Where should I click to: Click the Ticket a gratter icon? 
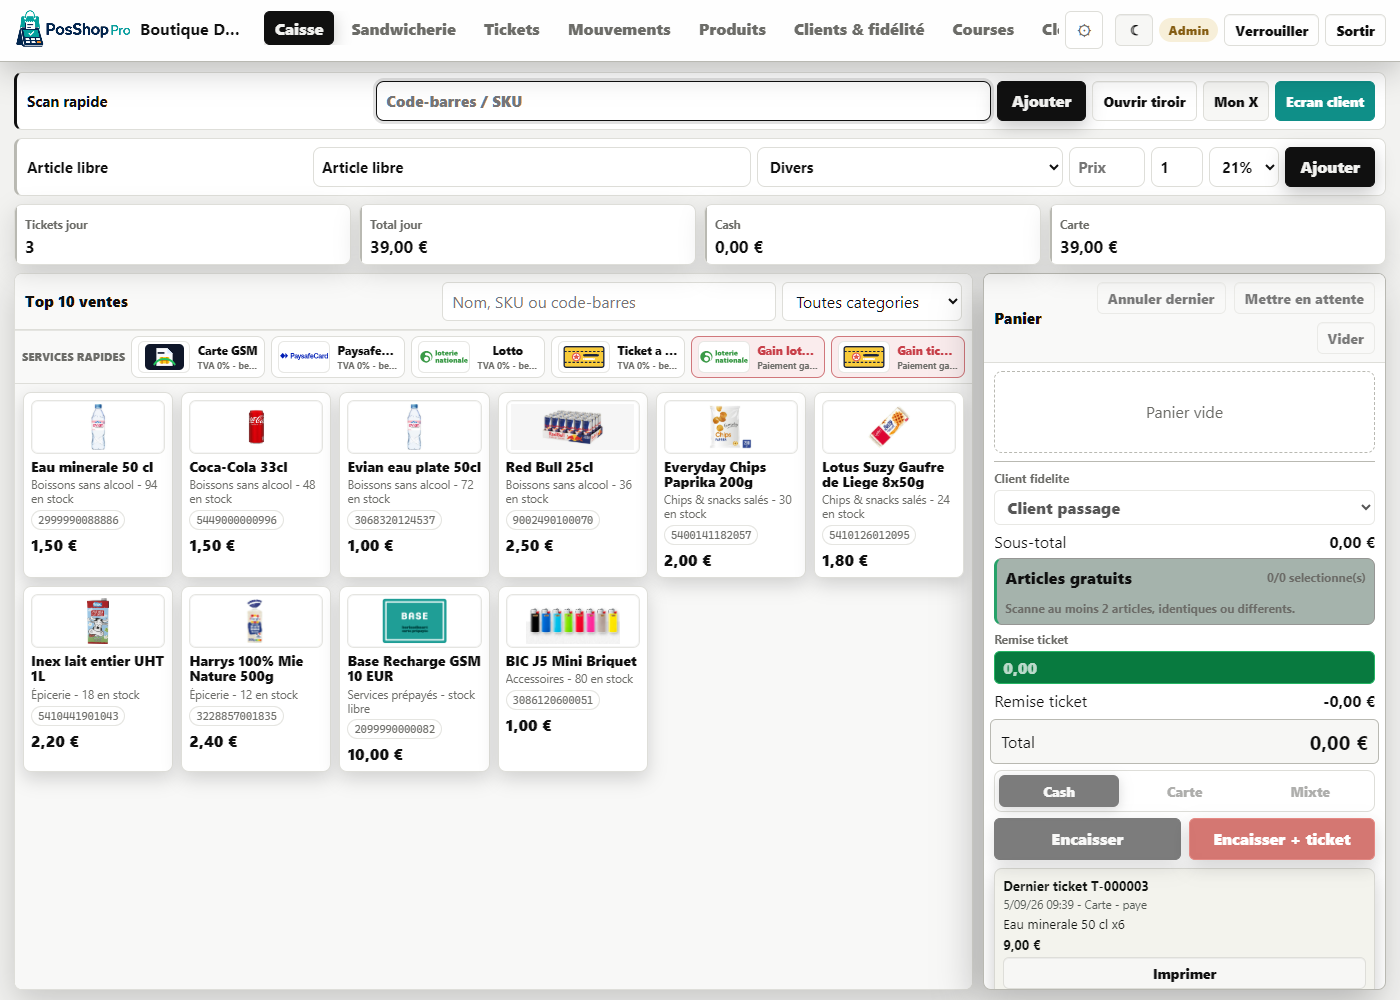[x=584, y=357]
